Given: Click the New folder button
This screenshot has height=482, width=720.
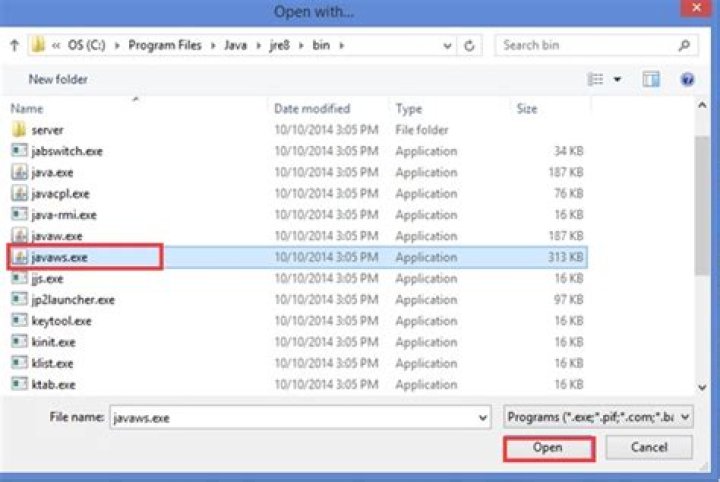Looking at the screenshot, I should (x=58, y=79).
